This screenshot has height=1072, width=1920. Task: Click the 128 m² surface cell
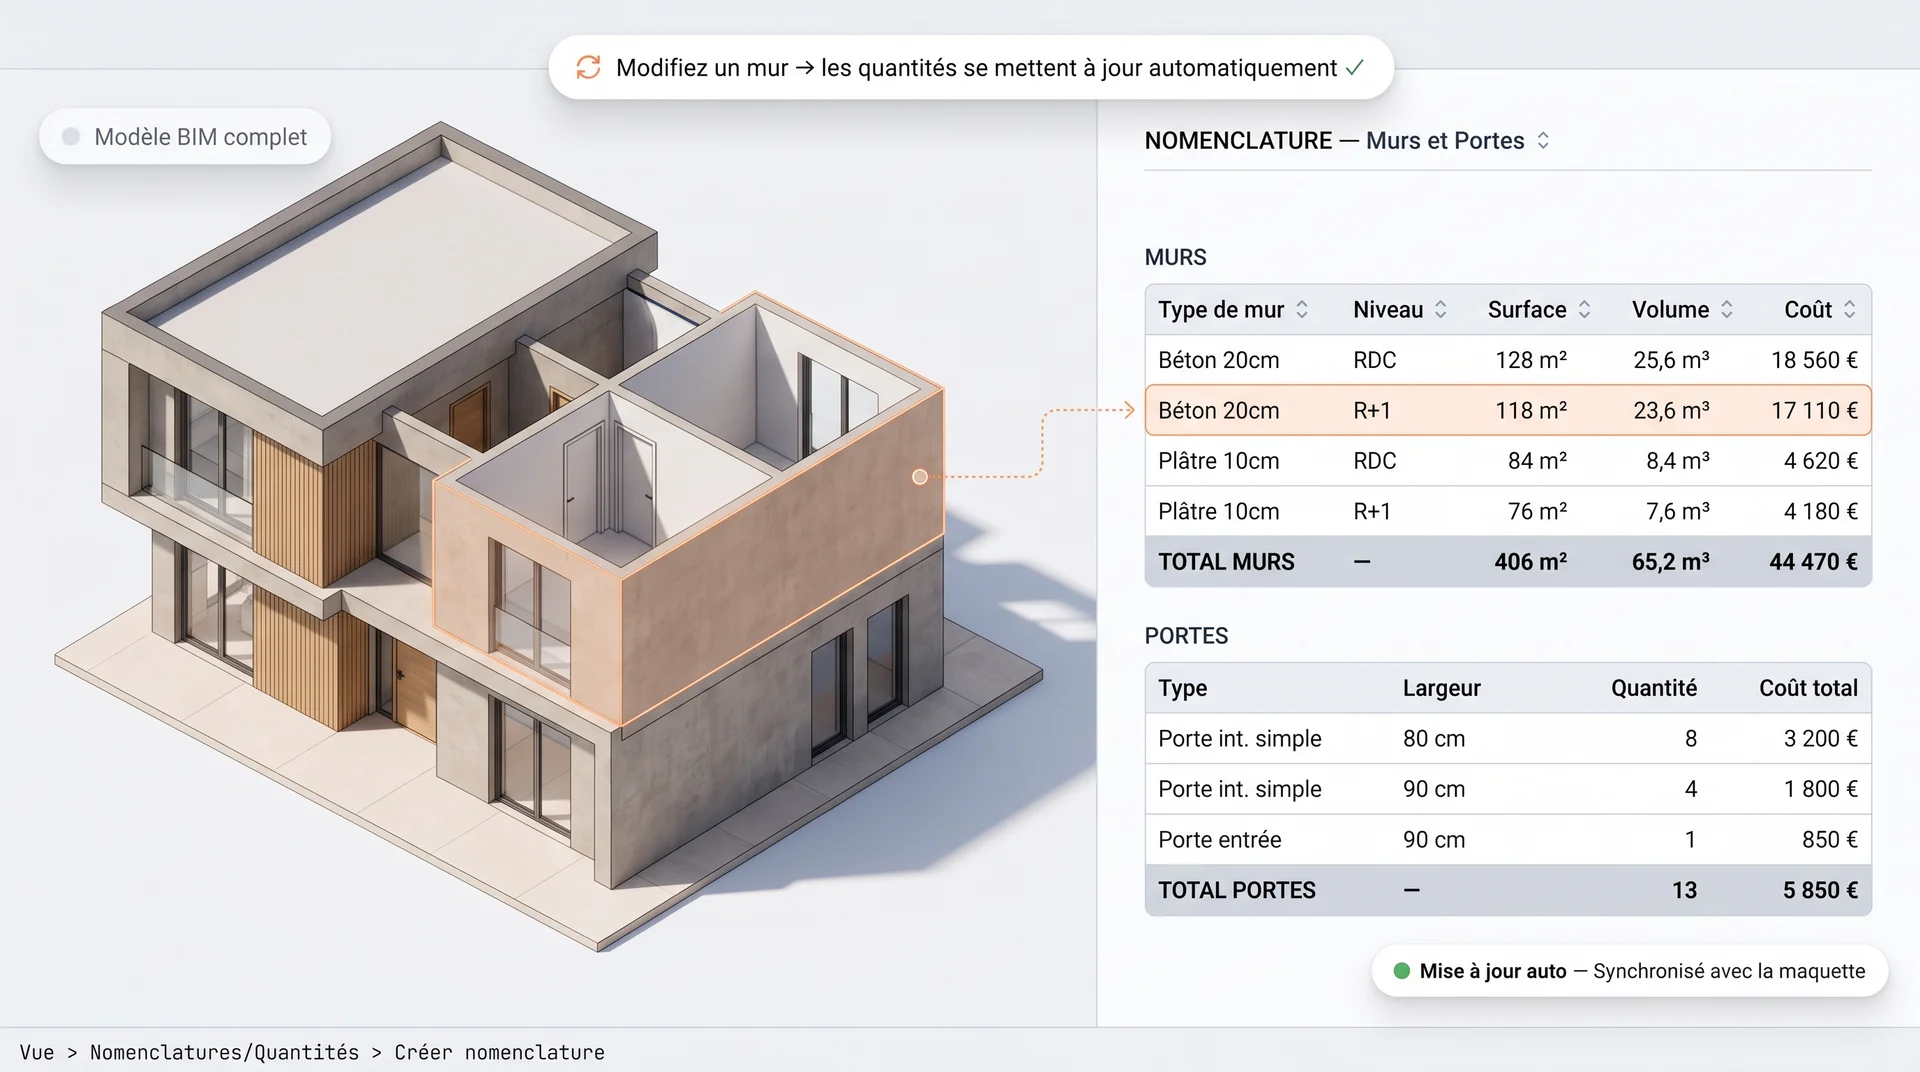point(1531,360)
